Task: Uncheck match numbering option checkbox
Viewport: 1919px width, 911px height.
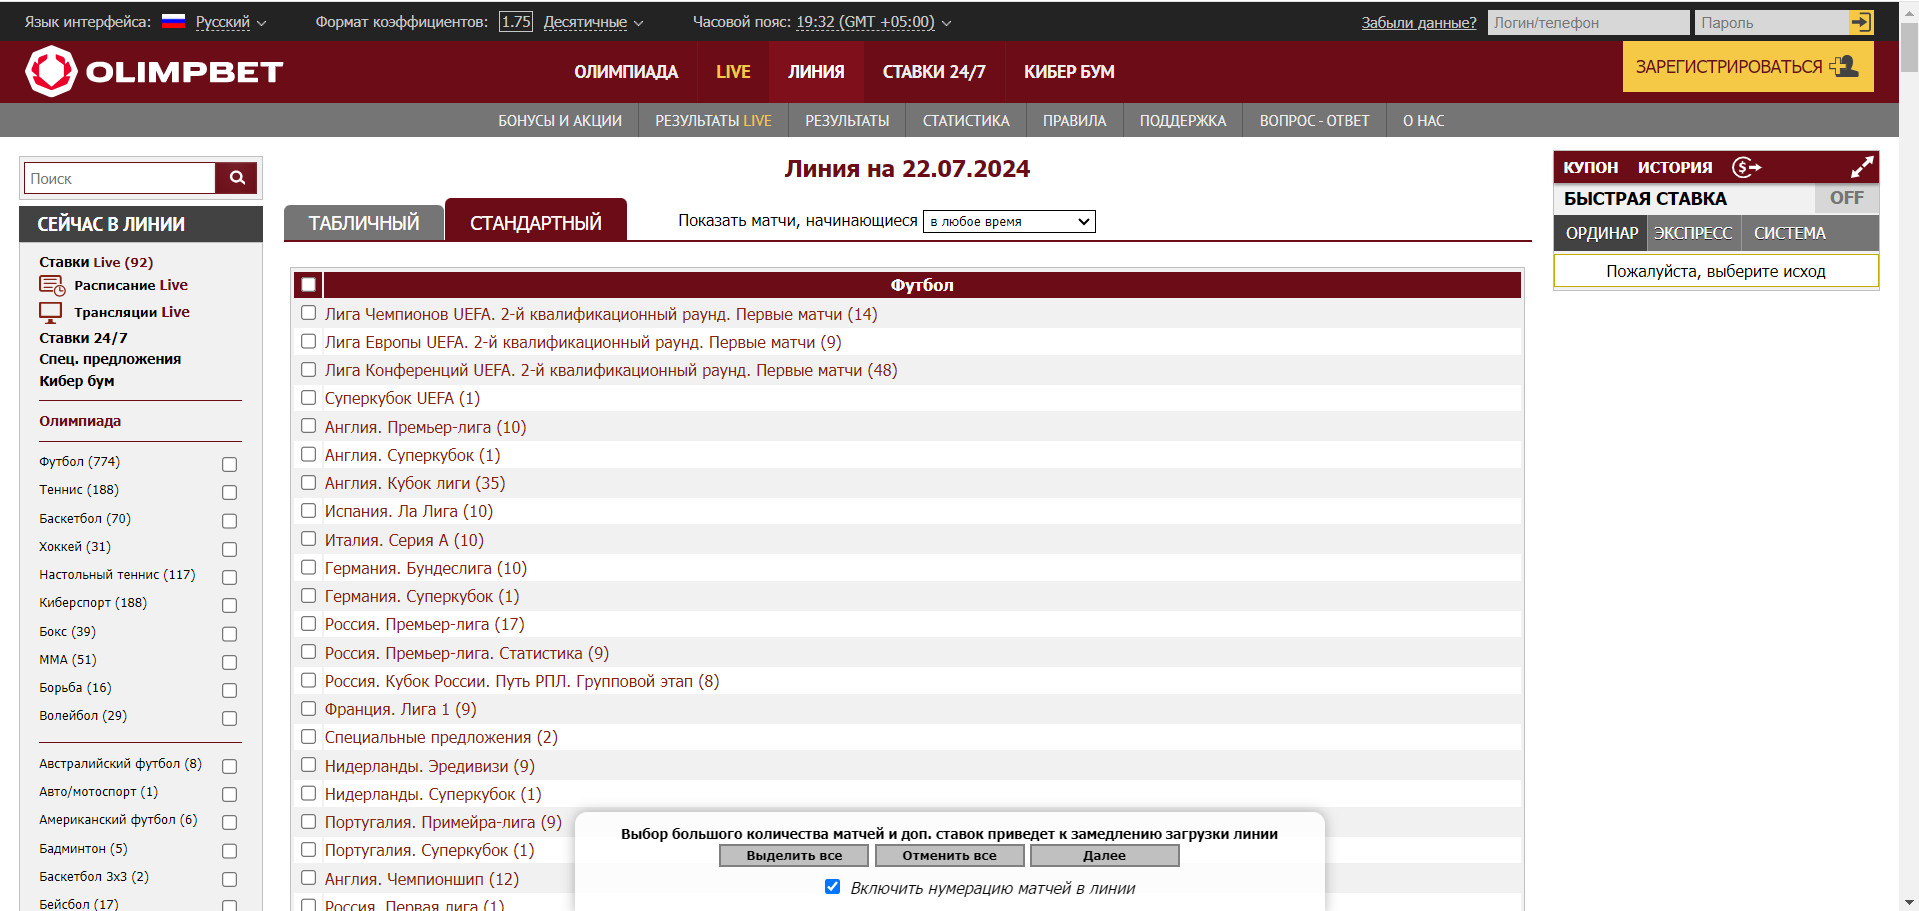Action: (x=832, y=886)
